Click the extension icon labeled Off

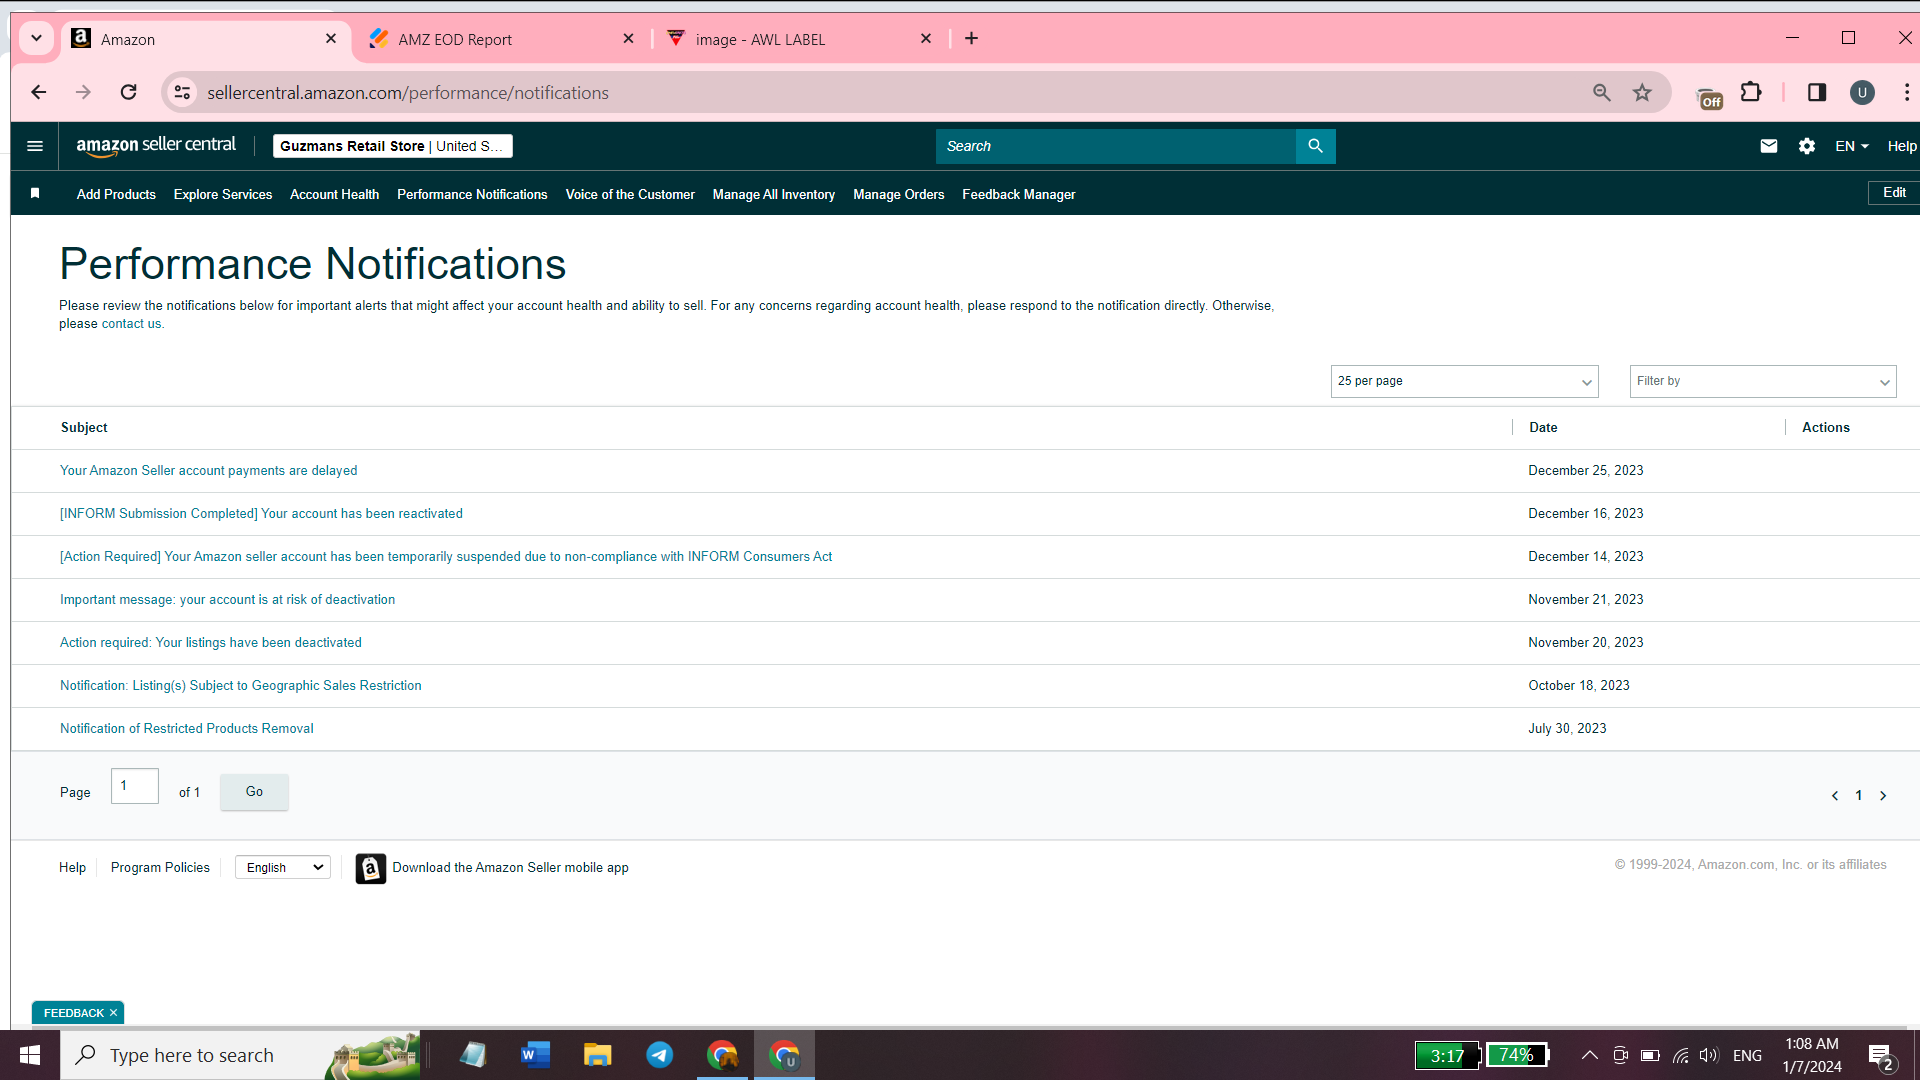[1709, 97]
